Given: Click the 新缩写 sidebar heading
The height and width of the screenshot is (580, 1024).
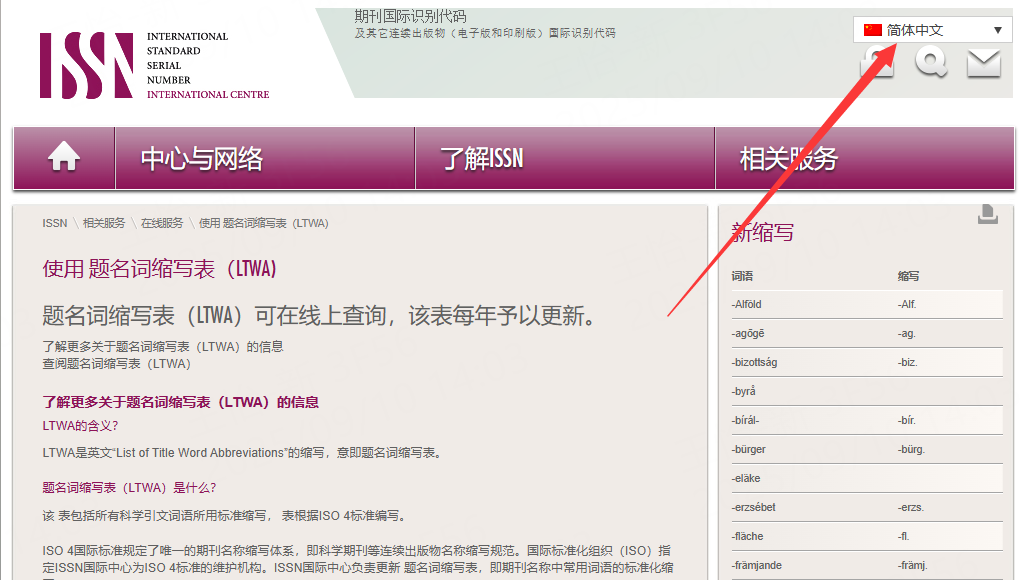Looking at the screenshot, I should tap(762, 232).
